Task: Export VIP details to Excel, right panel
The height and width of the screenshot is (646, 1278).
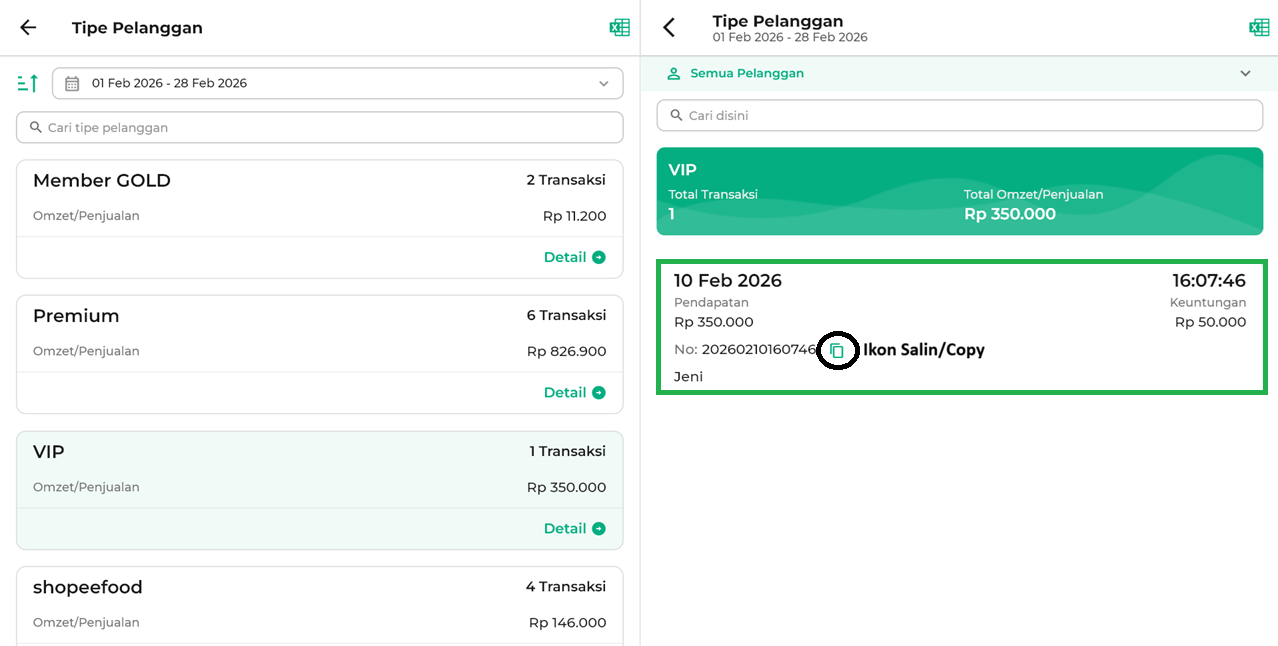Action: coord(1259,28)
